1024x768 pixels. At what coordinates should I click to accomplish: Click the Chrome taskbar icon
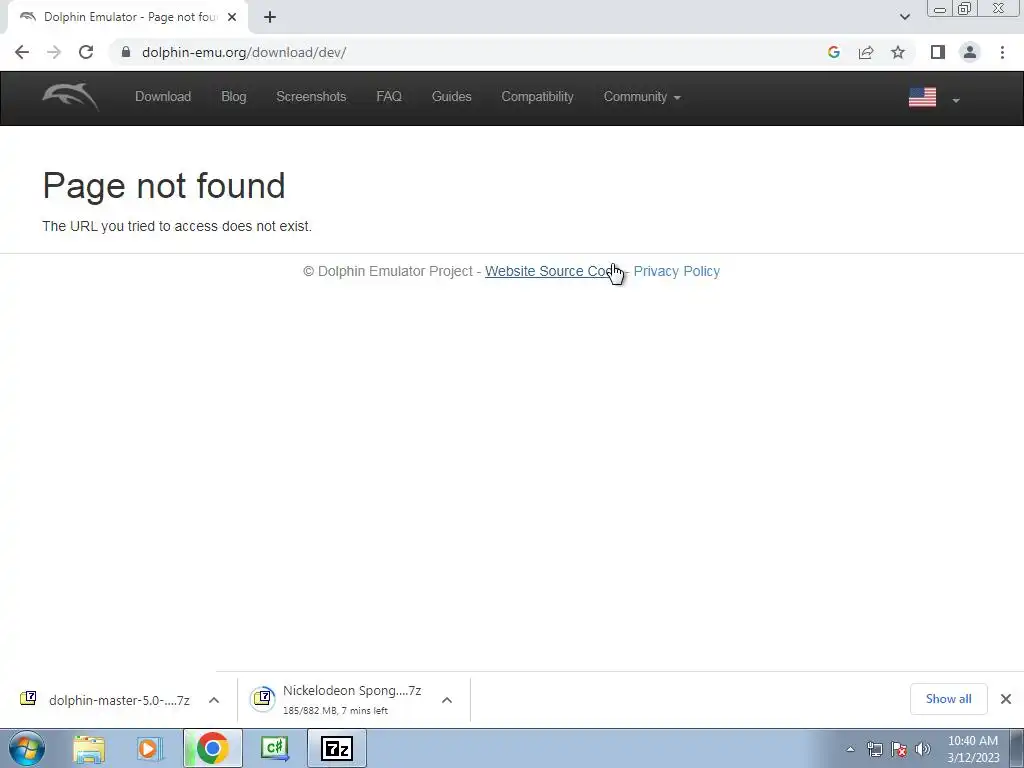[x=212, y=748]
